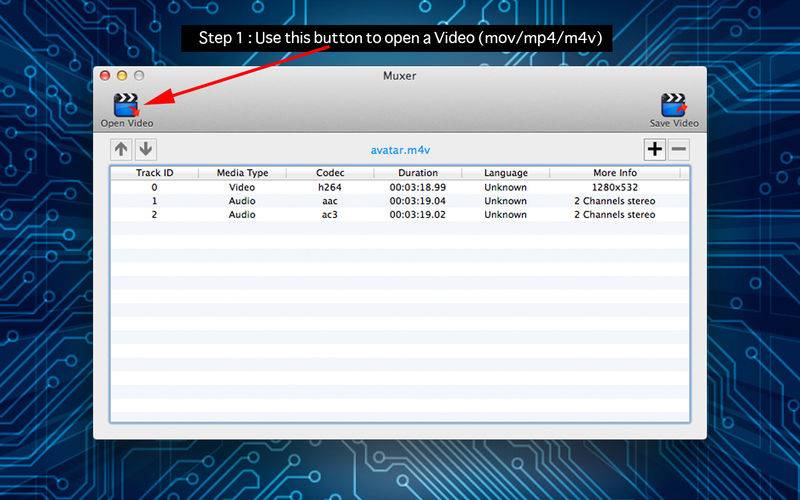
Task: Click duration 00:03:18.99
Action: point(418,187)
